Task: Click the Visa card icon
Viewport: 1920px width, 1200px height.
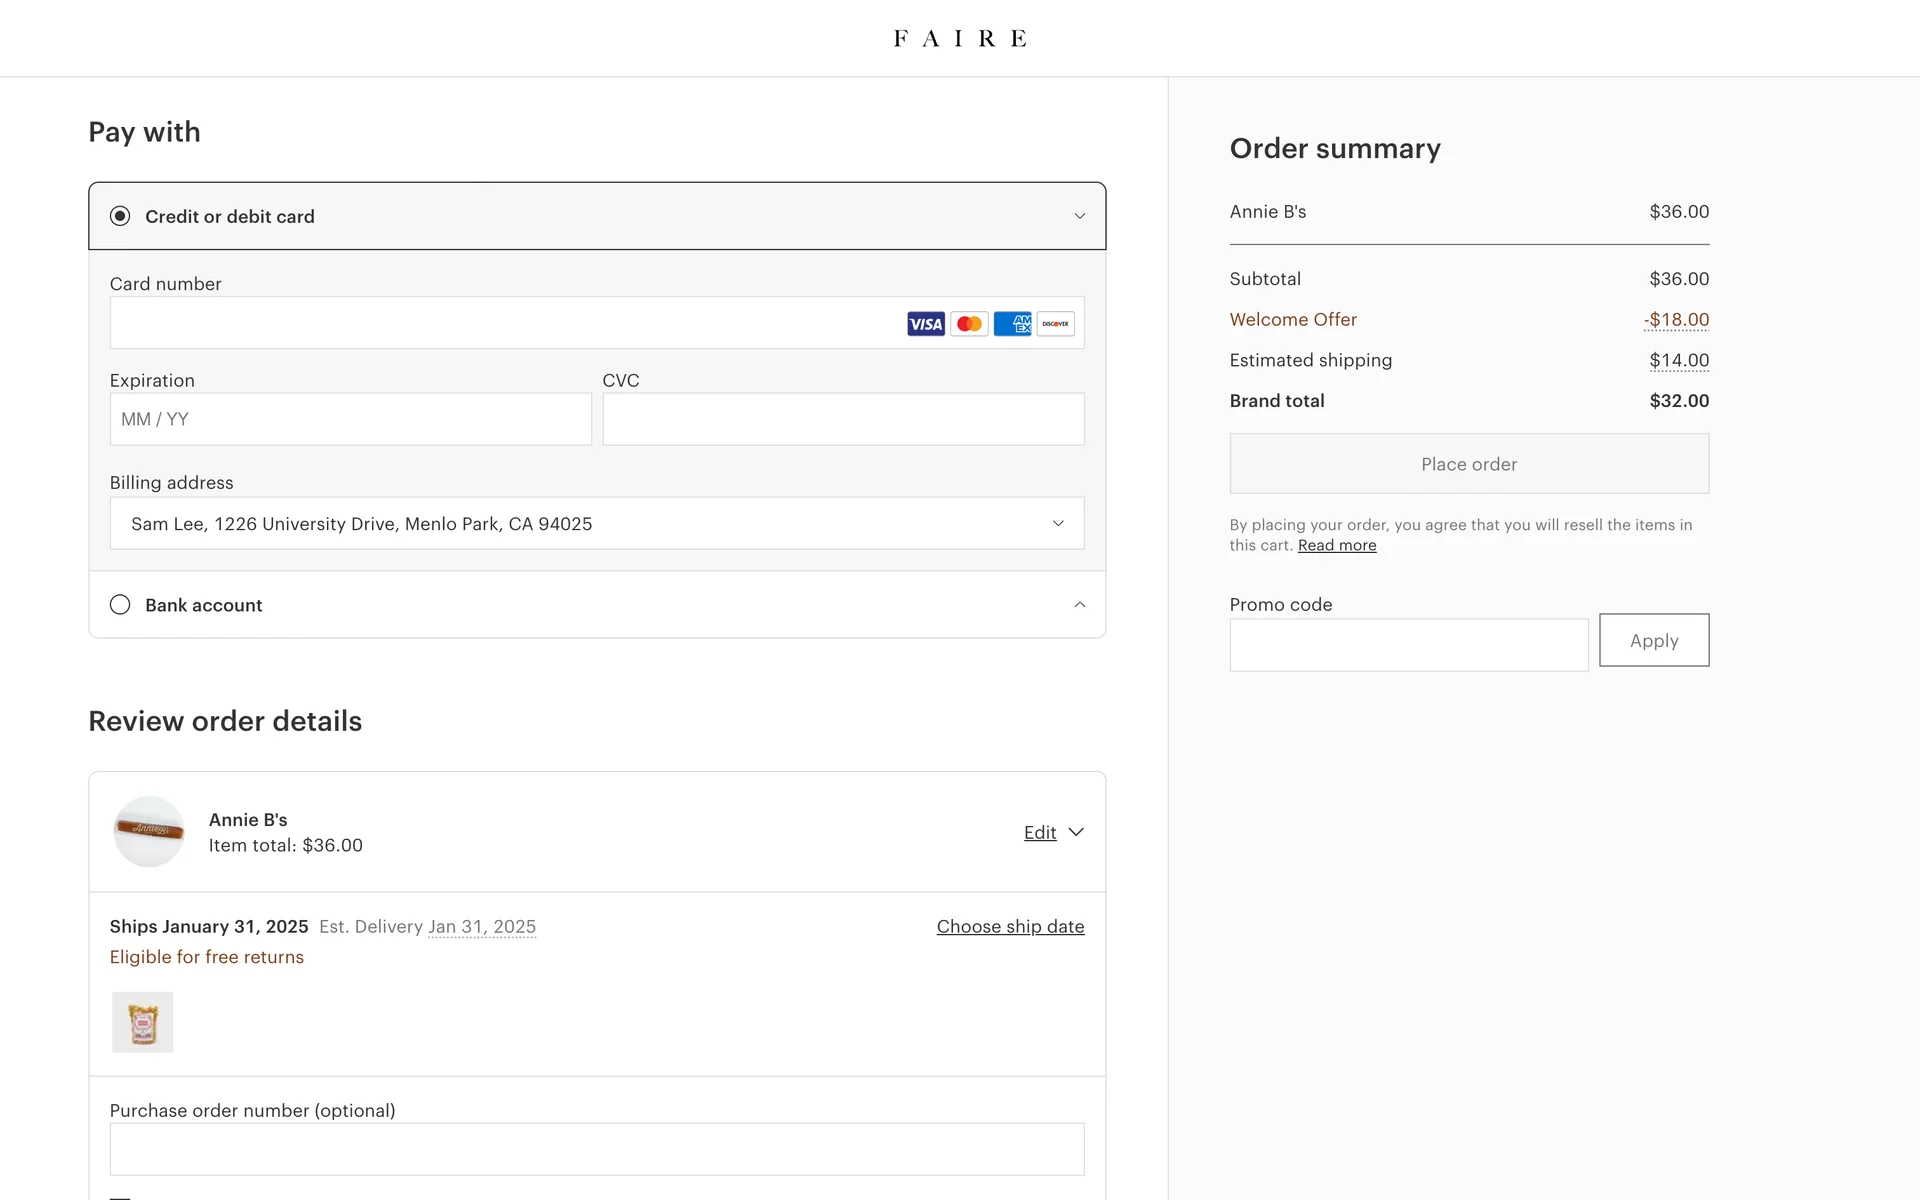Action: pyautogui.click(x=925, y=324)
